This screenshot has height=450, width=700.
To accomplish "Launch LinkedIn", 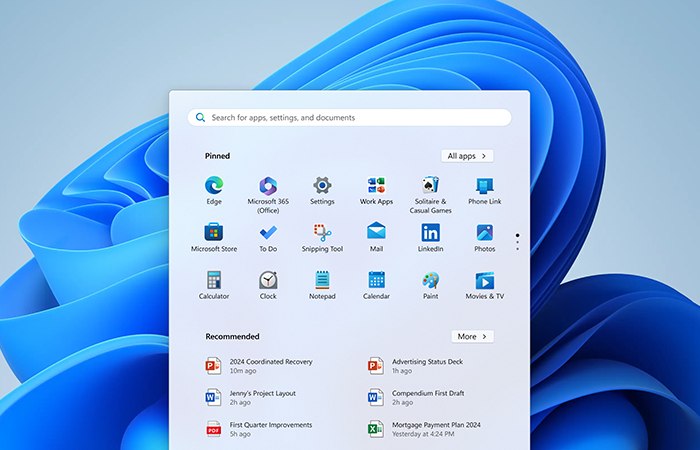I will click(430, 238).
